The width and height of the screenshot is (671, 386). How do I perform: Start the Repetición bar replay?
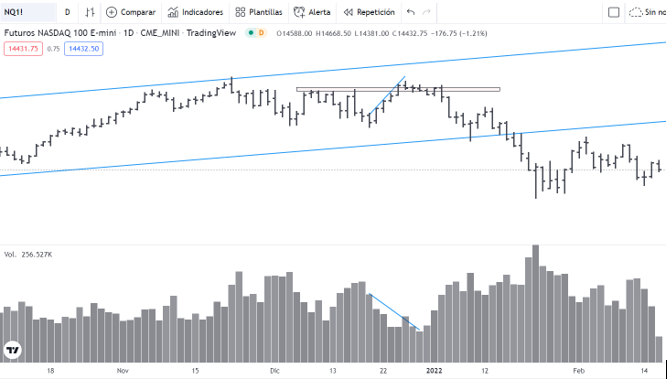click(x=369, y=12)
